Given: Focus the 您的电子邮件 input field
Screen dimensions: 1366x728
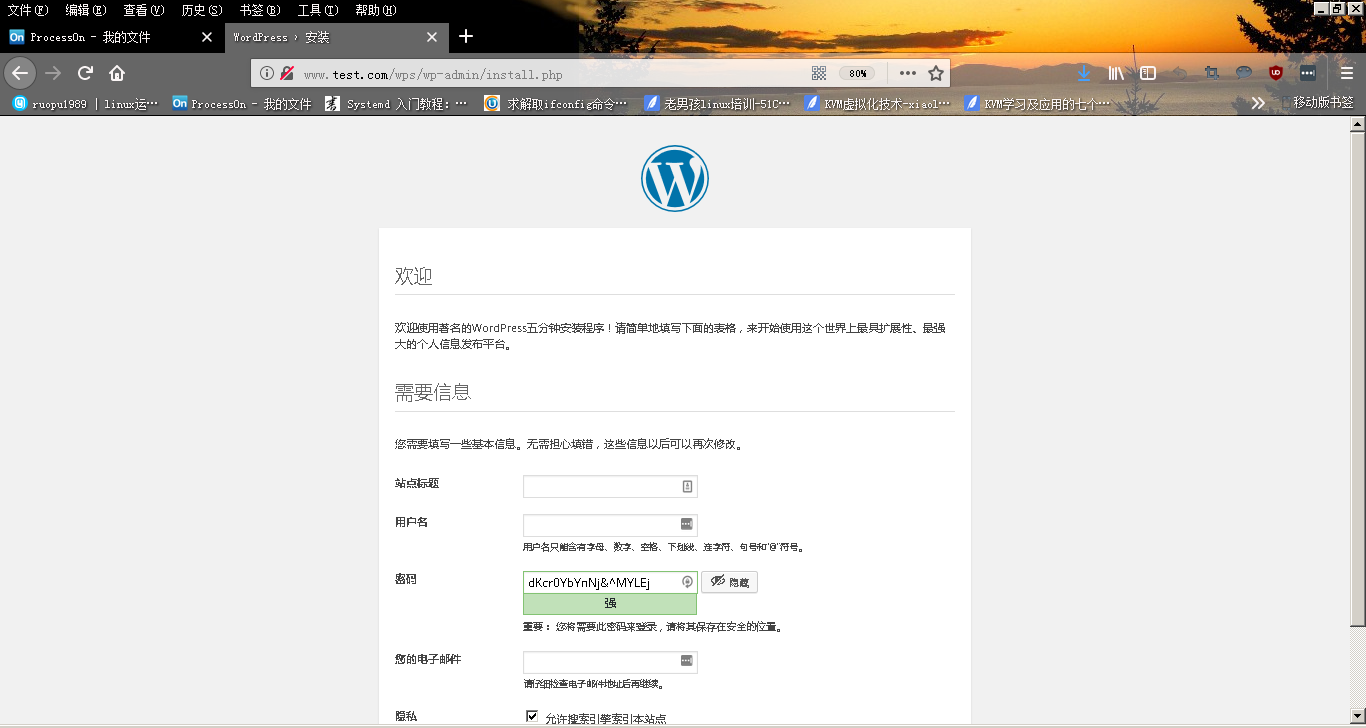Looking at the screenshot, I should [x=610, y=662].
